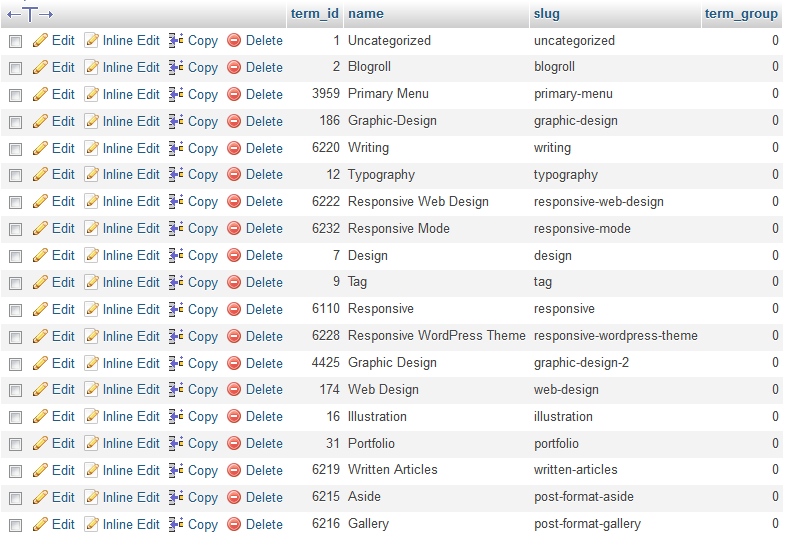Click slug cell 'web-design'
This screenshot has height=545, width=788.
point(566,390)
